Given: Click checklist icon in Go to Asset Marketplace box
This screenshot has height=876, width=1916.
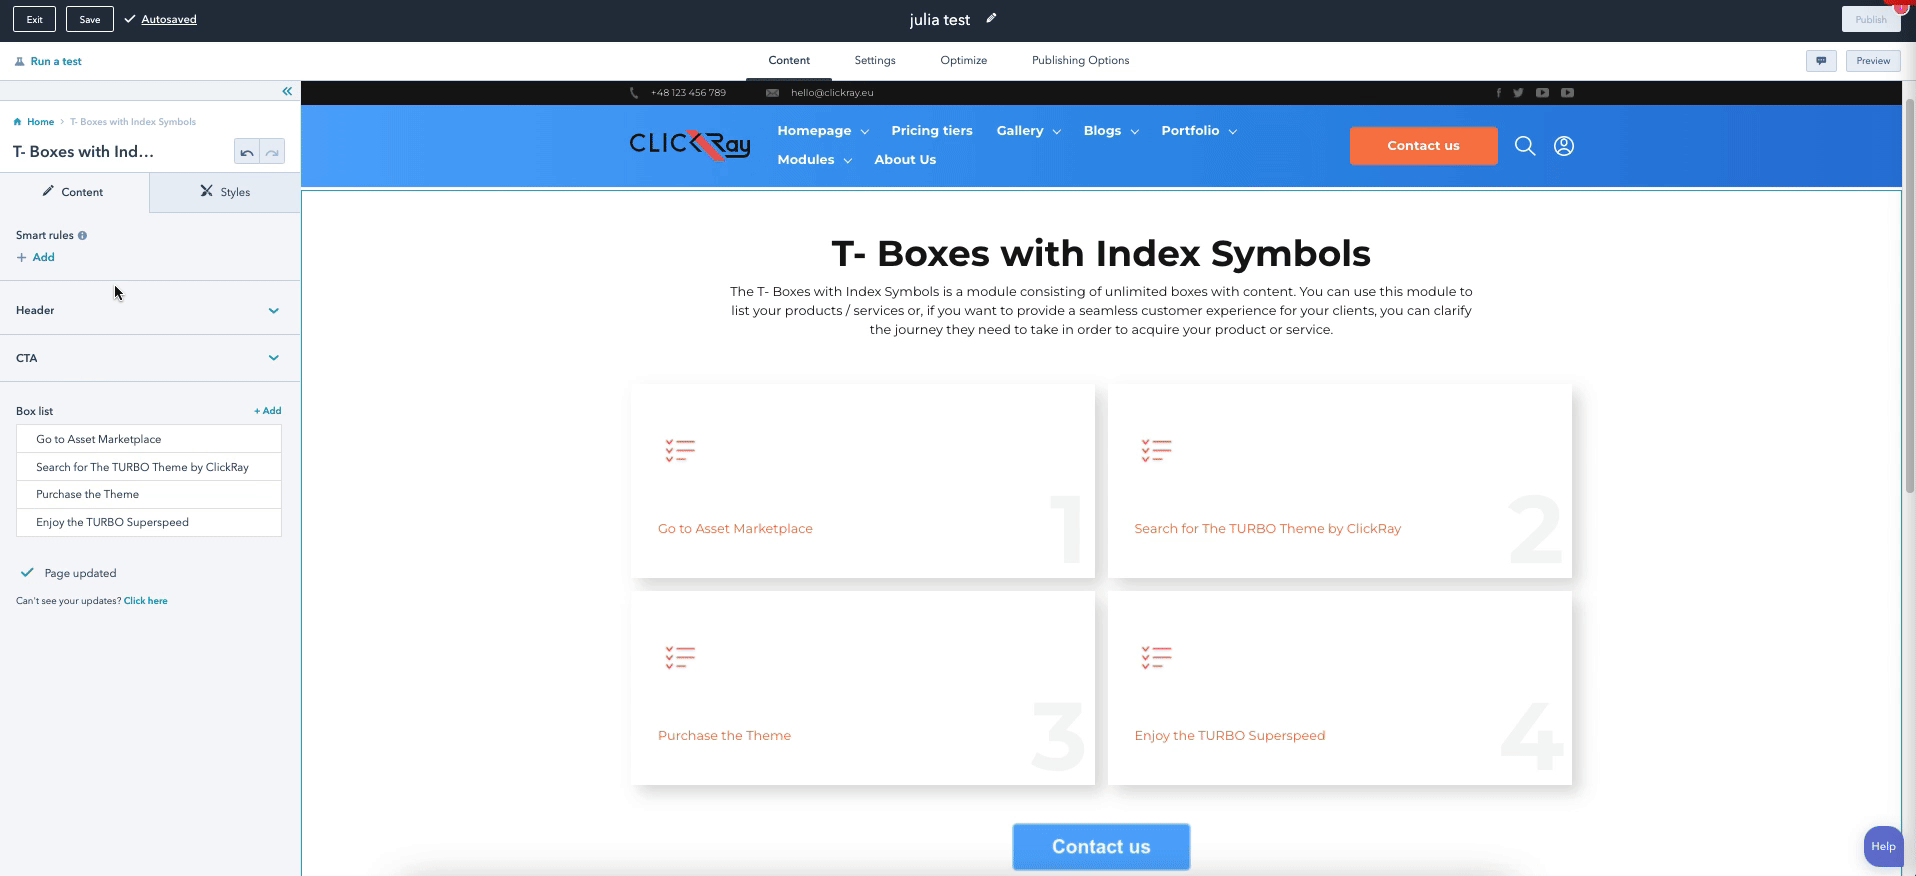Looking at the screenshot, I should (680, 450).
